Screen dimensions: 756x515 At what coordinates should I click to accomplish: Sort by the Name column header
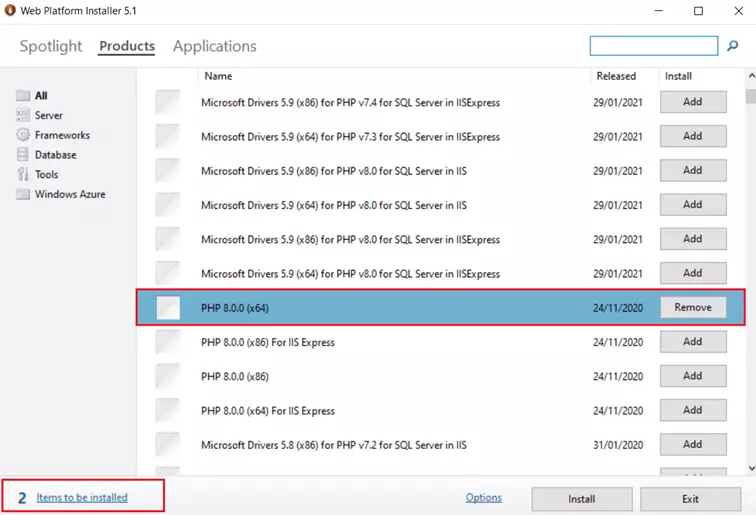[218, 76]
